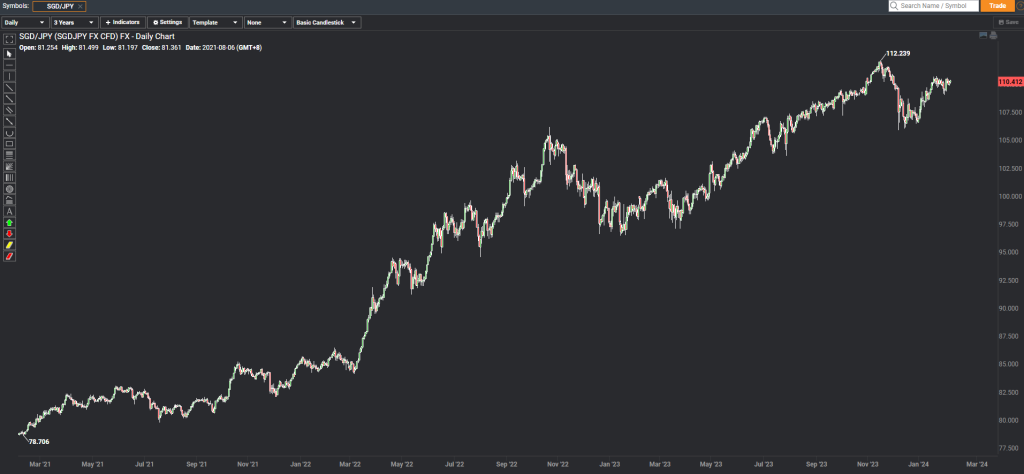Image resolution: width=1024 pixels, height=474 pixels.
Task: Select the horizontal line drawing tool
Action: (x=10, y=65)
